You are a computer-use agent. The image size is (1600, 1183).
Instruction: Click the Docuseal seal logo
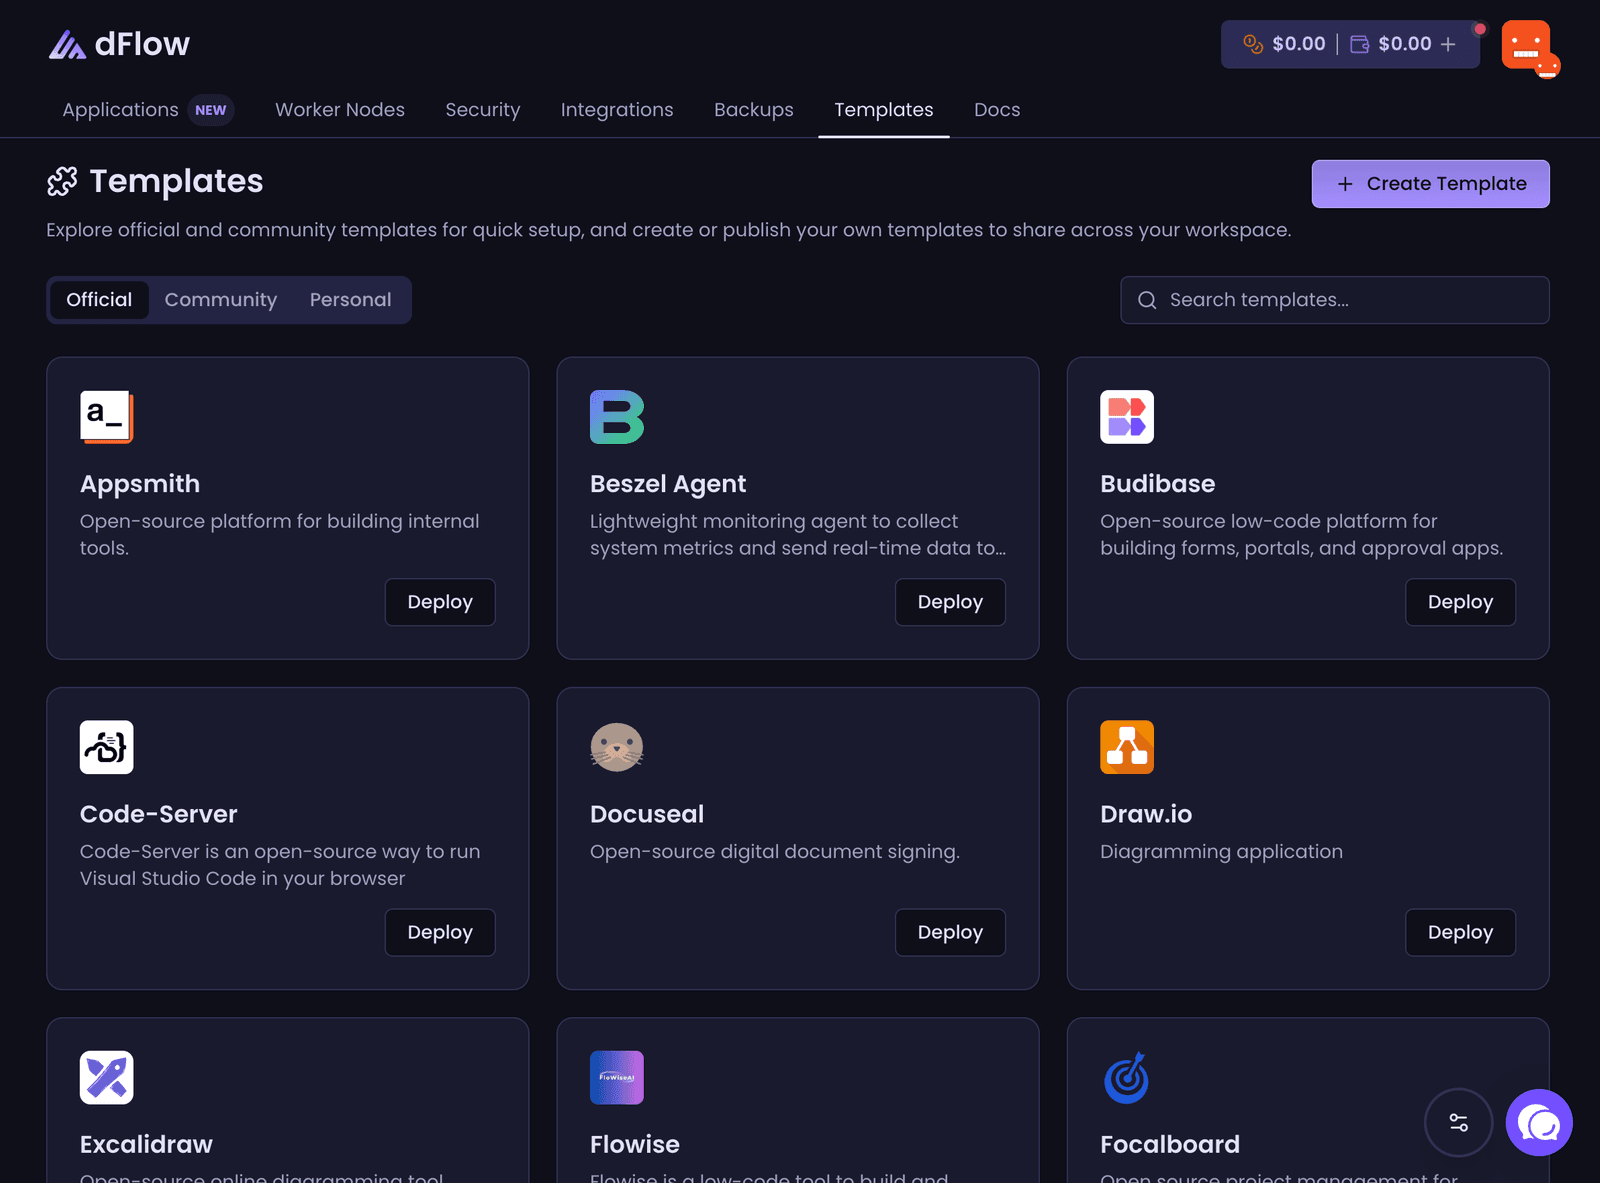pyautogui.click(x=617, y=747)
